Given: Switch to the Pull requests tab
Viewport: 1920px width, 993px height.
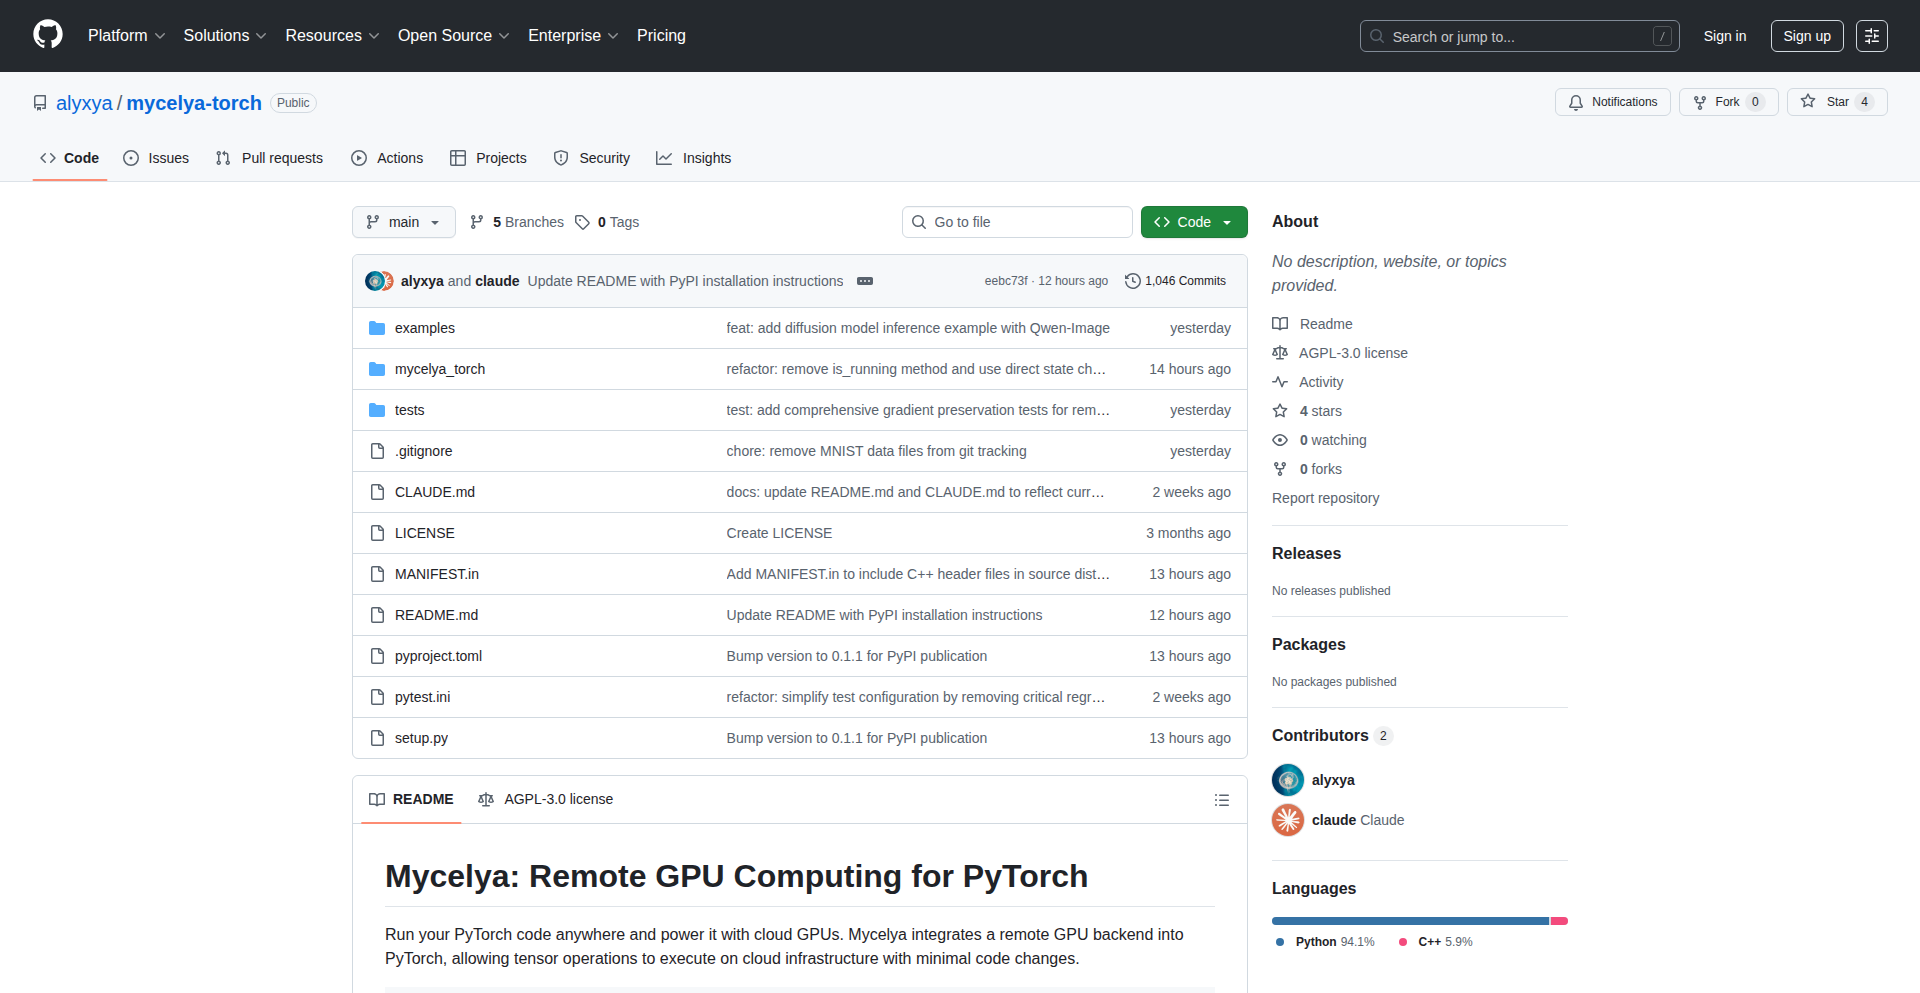Looking at the screenshot, I should [270, 158].
